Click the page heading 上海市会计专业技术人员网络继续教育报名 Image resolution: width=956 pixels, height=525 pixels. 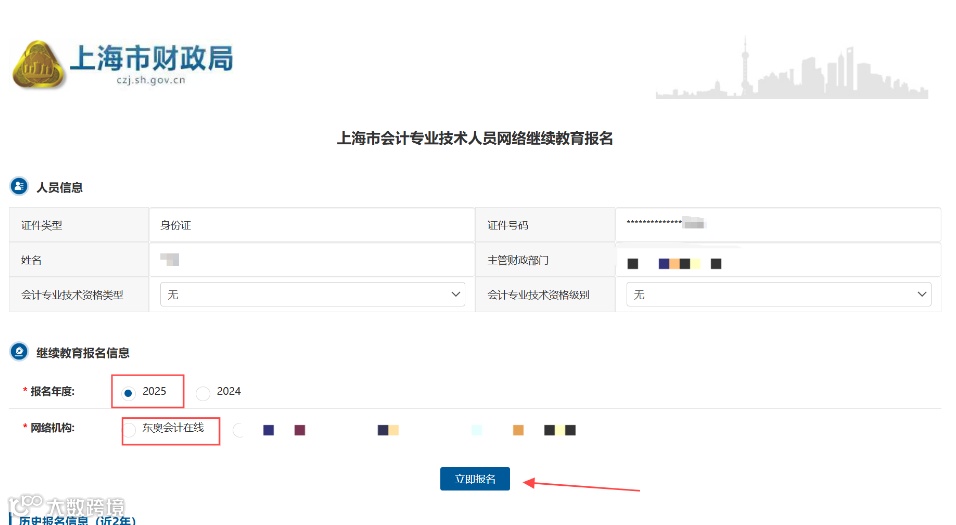click(475, 138)
